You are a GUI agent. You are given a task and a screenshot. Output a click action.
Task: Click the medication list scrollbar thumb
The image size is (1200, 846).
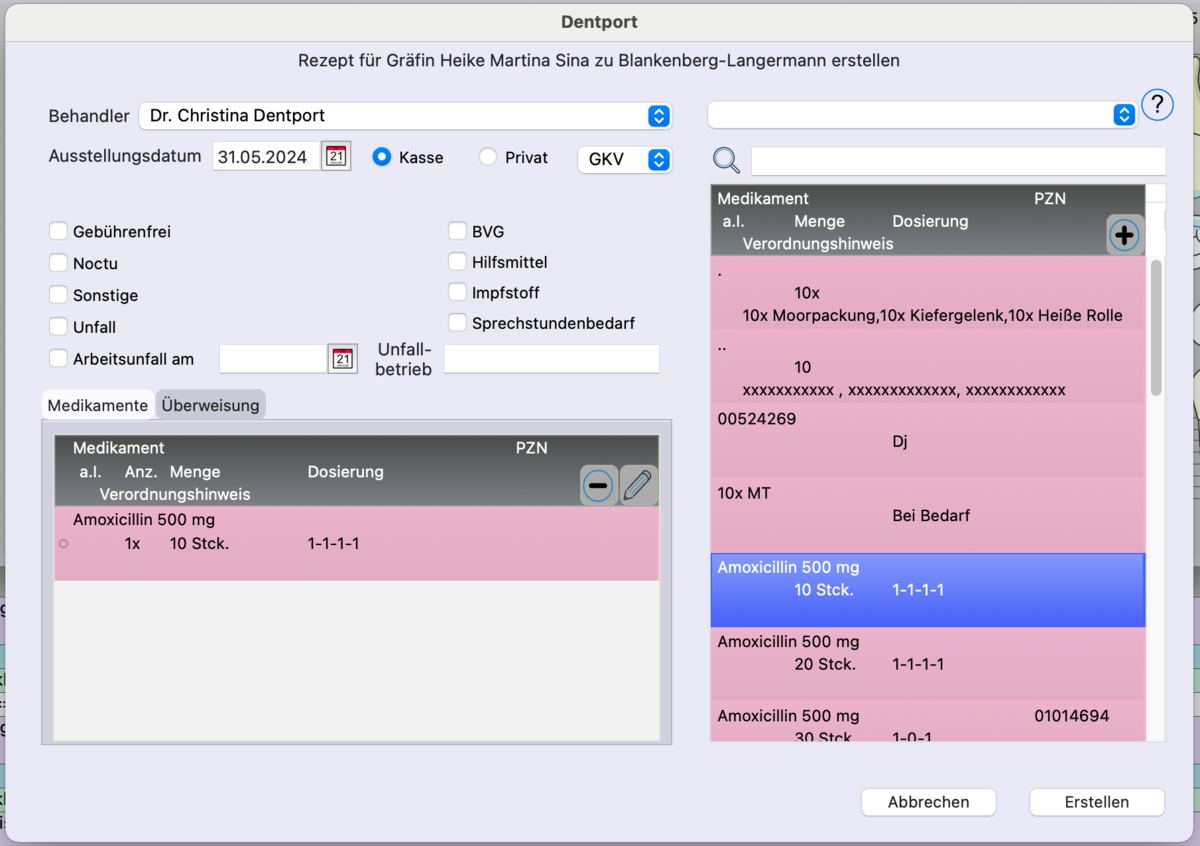coord(1156,328)
